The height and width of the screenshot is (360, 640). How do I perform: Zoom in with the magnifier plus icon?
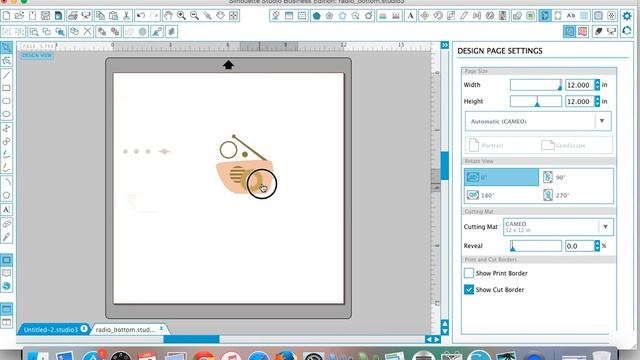181,16
